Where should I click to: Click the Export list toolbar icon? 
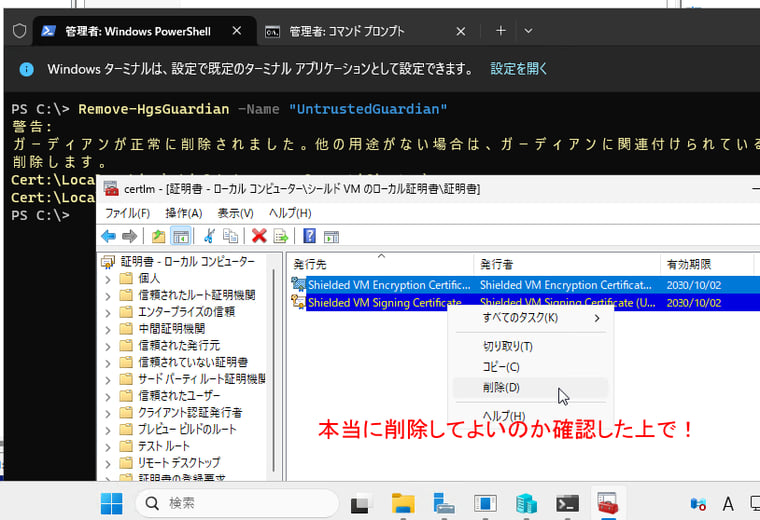click(x=281, y=236)
